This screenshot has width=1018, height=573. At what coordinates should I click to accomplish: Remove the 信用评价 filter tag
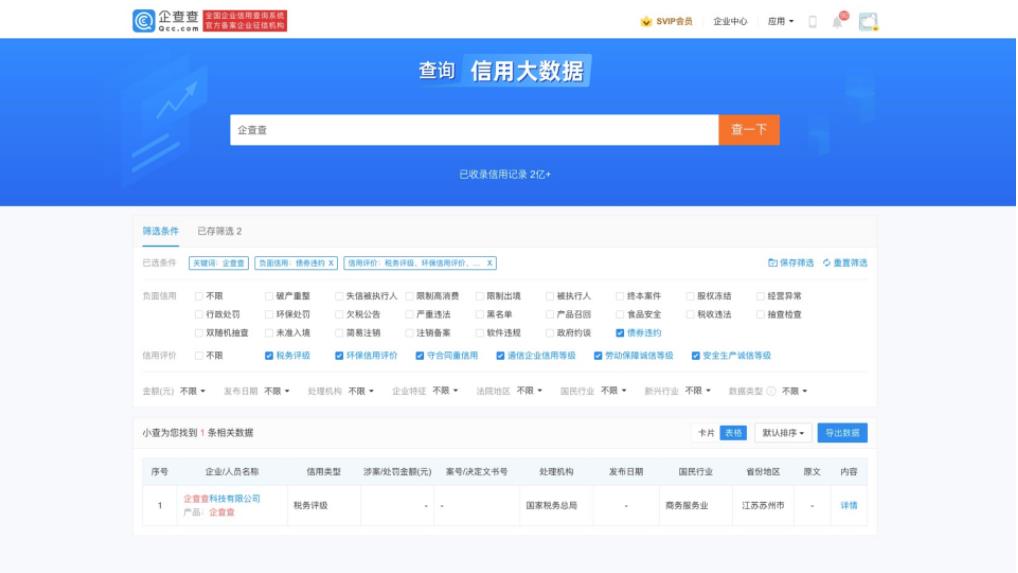(x=490, y=263)
